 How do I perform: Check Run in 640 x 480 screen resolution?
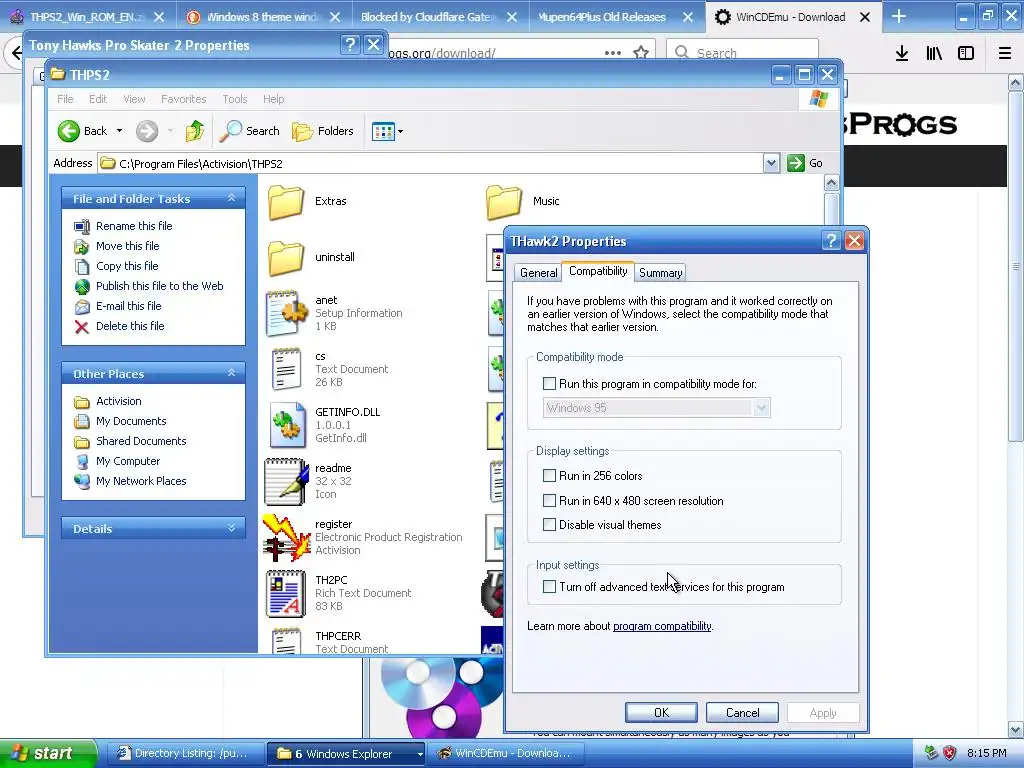(549, 501)
